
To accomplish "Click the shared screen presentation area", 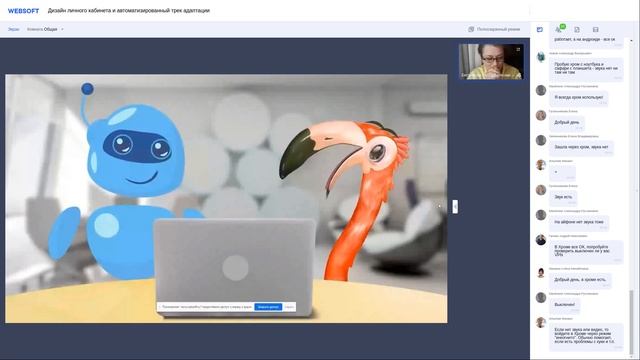I will 226,198.
